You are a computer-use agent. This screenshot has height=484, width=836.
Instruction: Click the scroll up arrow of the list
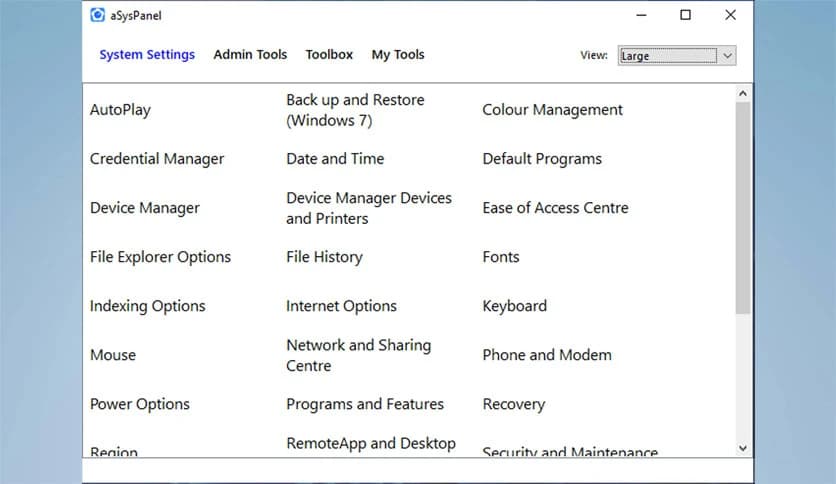[x=743, y=94]
